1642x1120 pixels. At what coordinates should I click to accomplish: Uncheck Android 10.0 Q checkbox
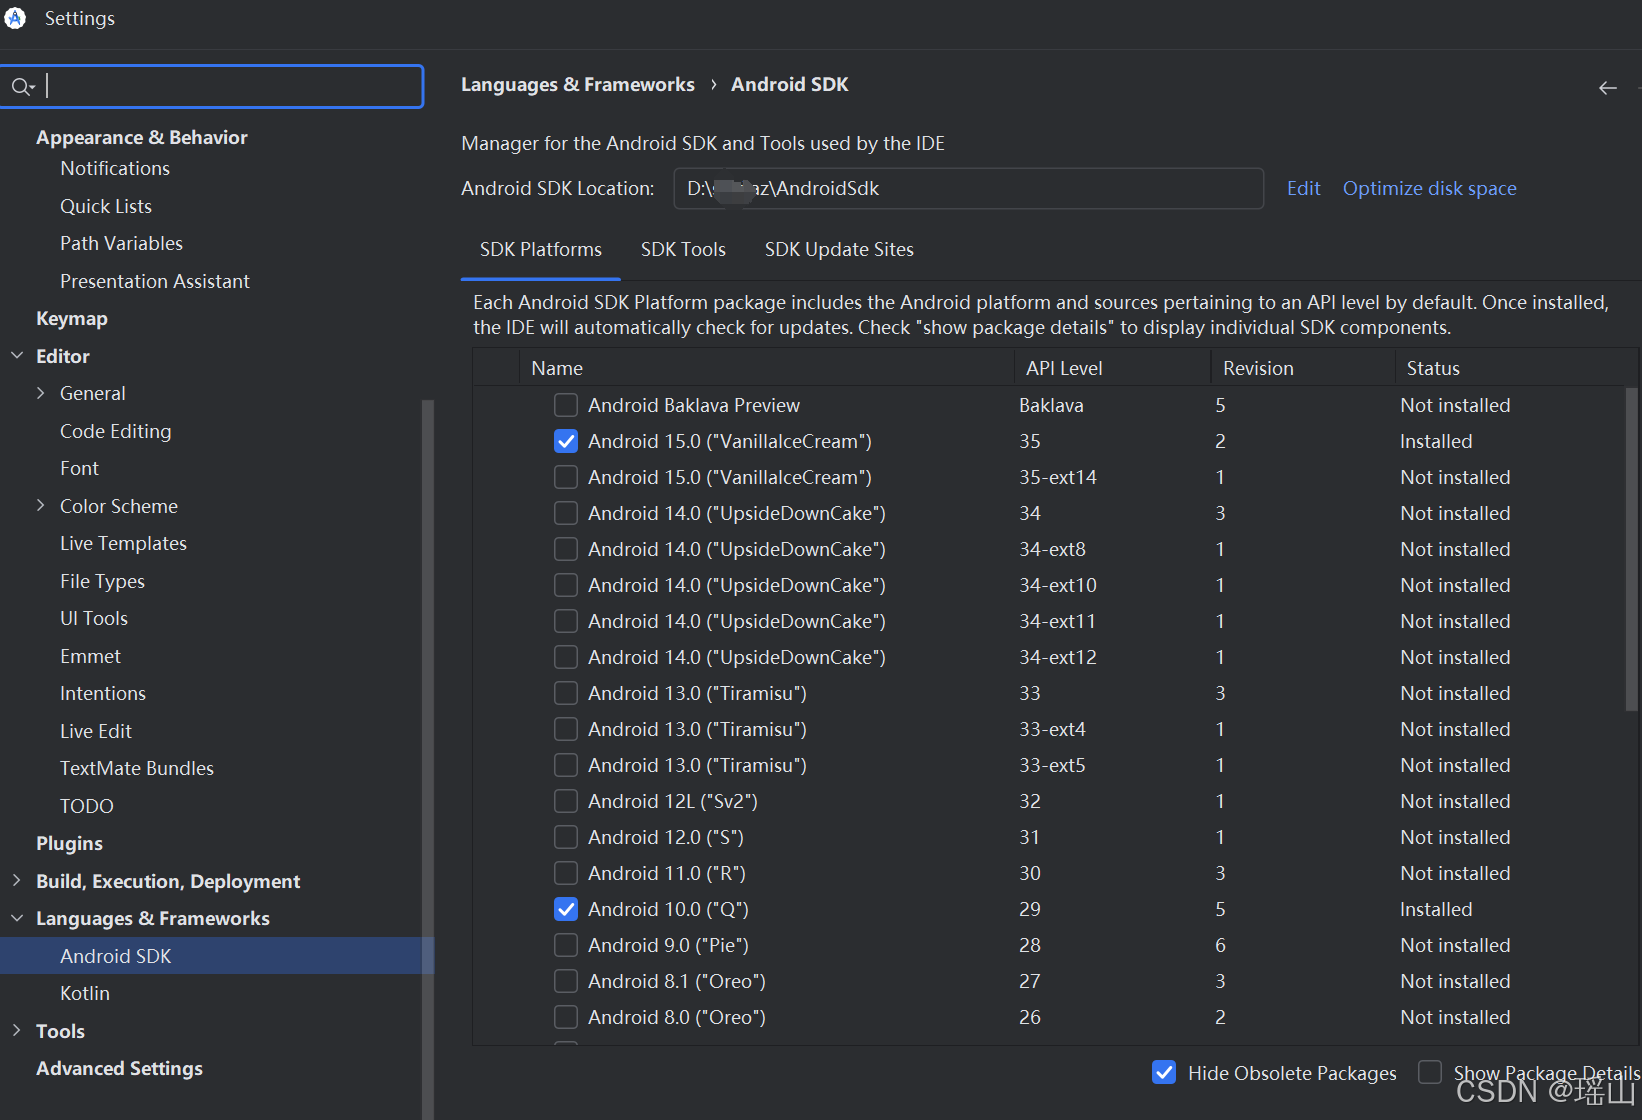tap(566, 909)
